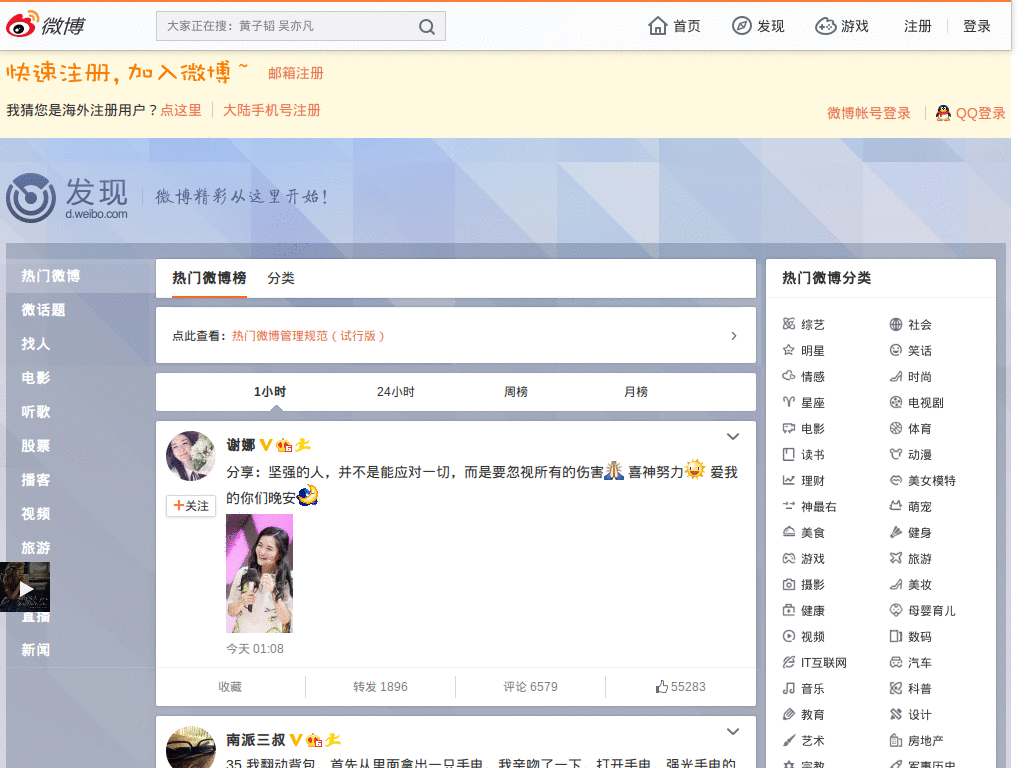Image resolution: width=1024 pixels, height=768 pixels.
Task: Click the 邮箱注册 link
Action: pyautogui.click(x=296, y=73)
